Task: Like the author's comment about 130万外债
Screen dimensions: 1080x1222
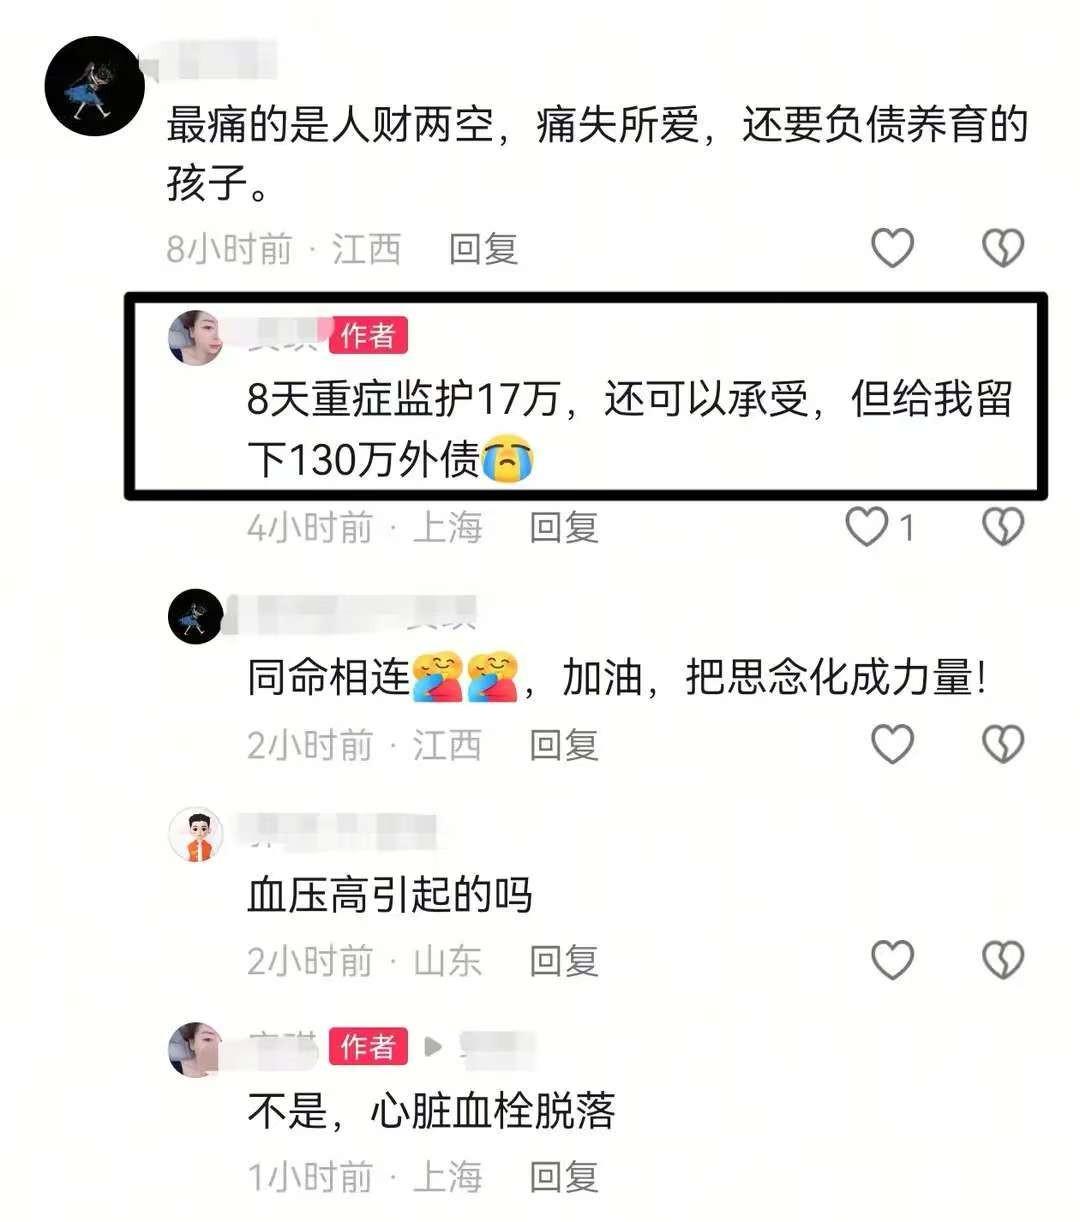Action: pyautogui.click(x=867, y=526)
